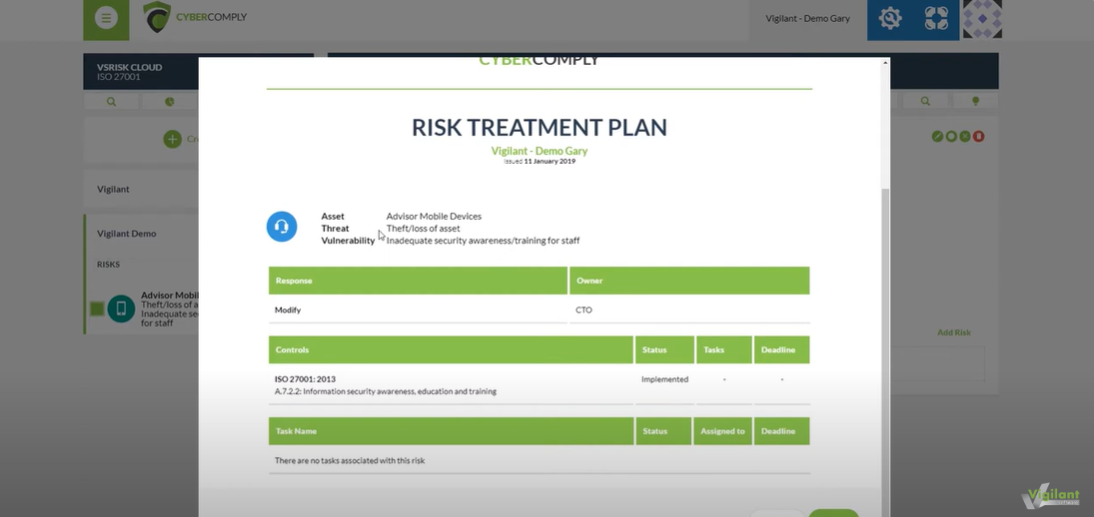The height and width of the screenshot is (517, 1094).
Task: Click the no tasks associated message
Action: pos(350,460)
